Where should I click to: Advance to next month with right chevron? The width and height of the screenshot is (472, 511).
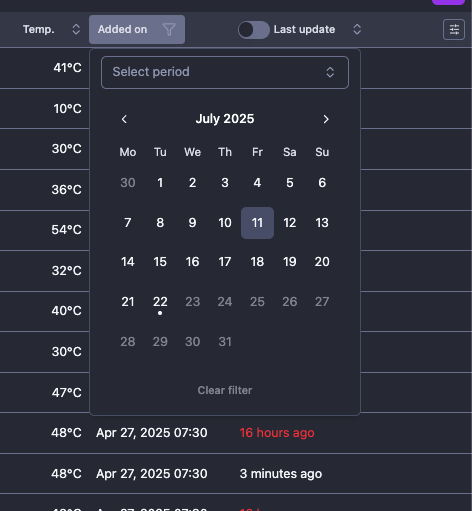pyautogui.click(x=326, y=119)
